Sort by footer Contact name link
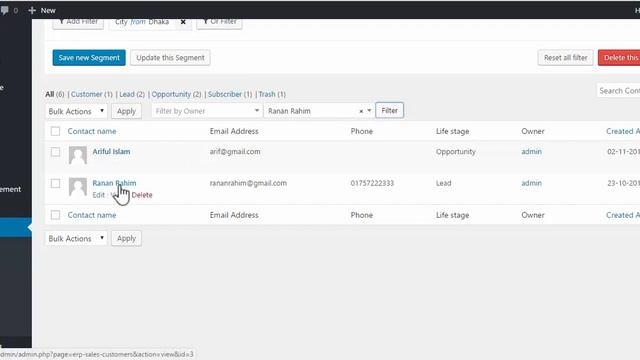This screenshot has height=360, width=640. [92, 215]
